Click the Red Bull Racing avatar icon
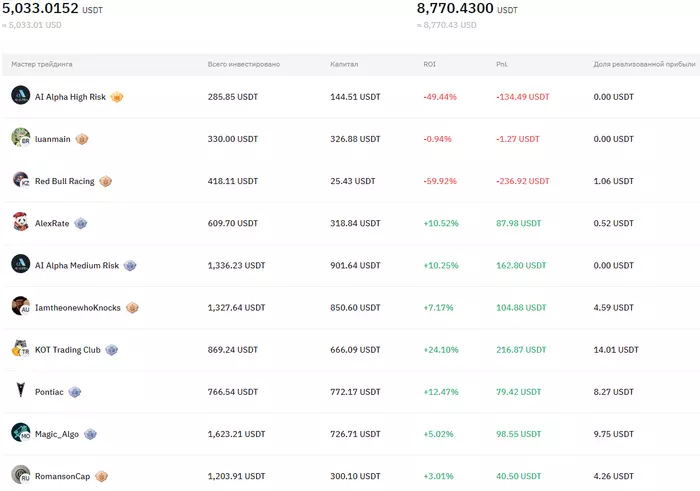Image resolution: width=700 pixels, height=491 pixels. tap(21, 180)
